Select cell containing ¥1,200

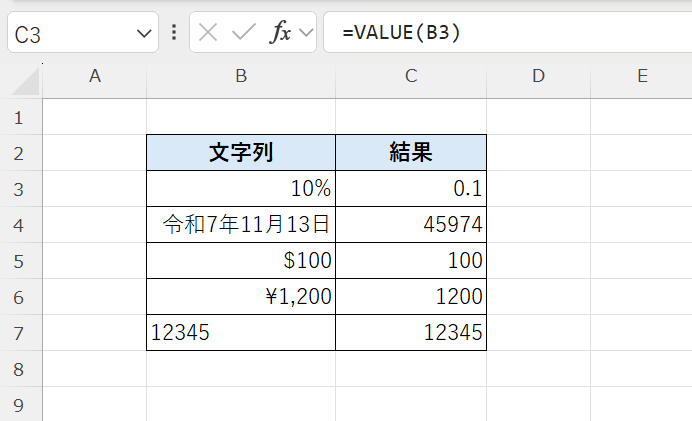coord(240,296)
